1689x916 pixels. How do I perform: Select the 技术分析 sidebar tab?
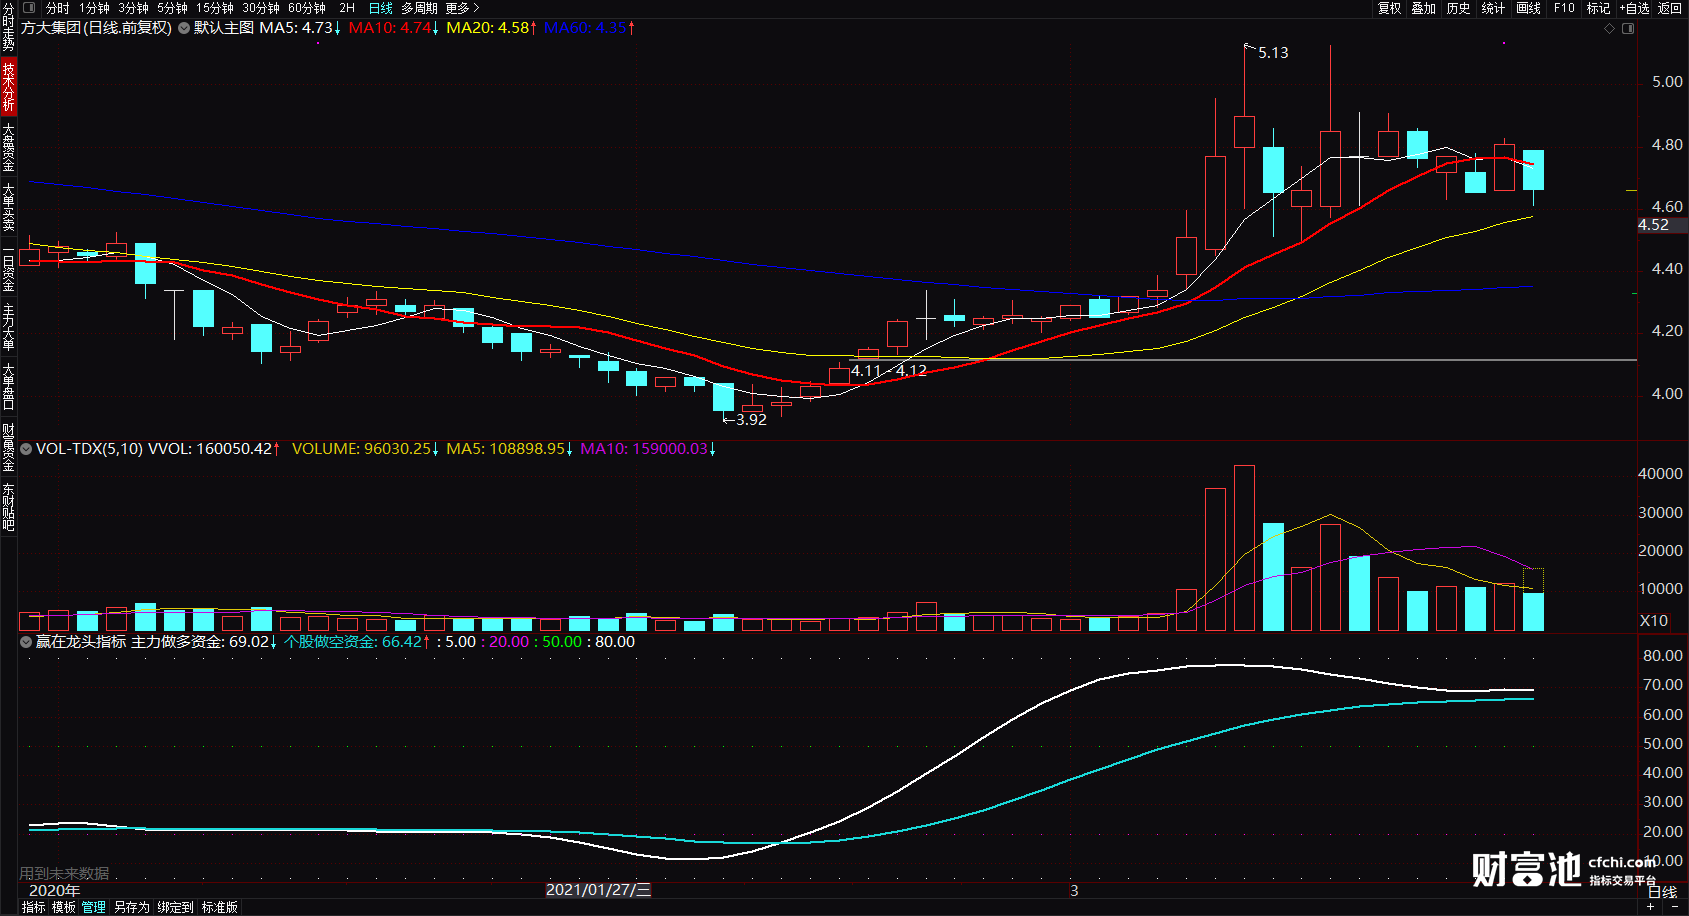8,86
